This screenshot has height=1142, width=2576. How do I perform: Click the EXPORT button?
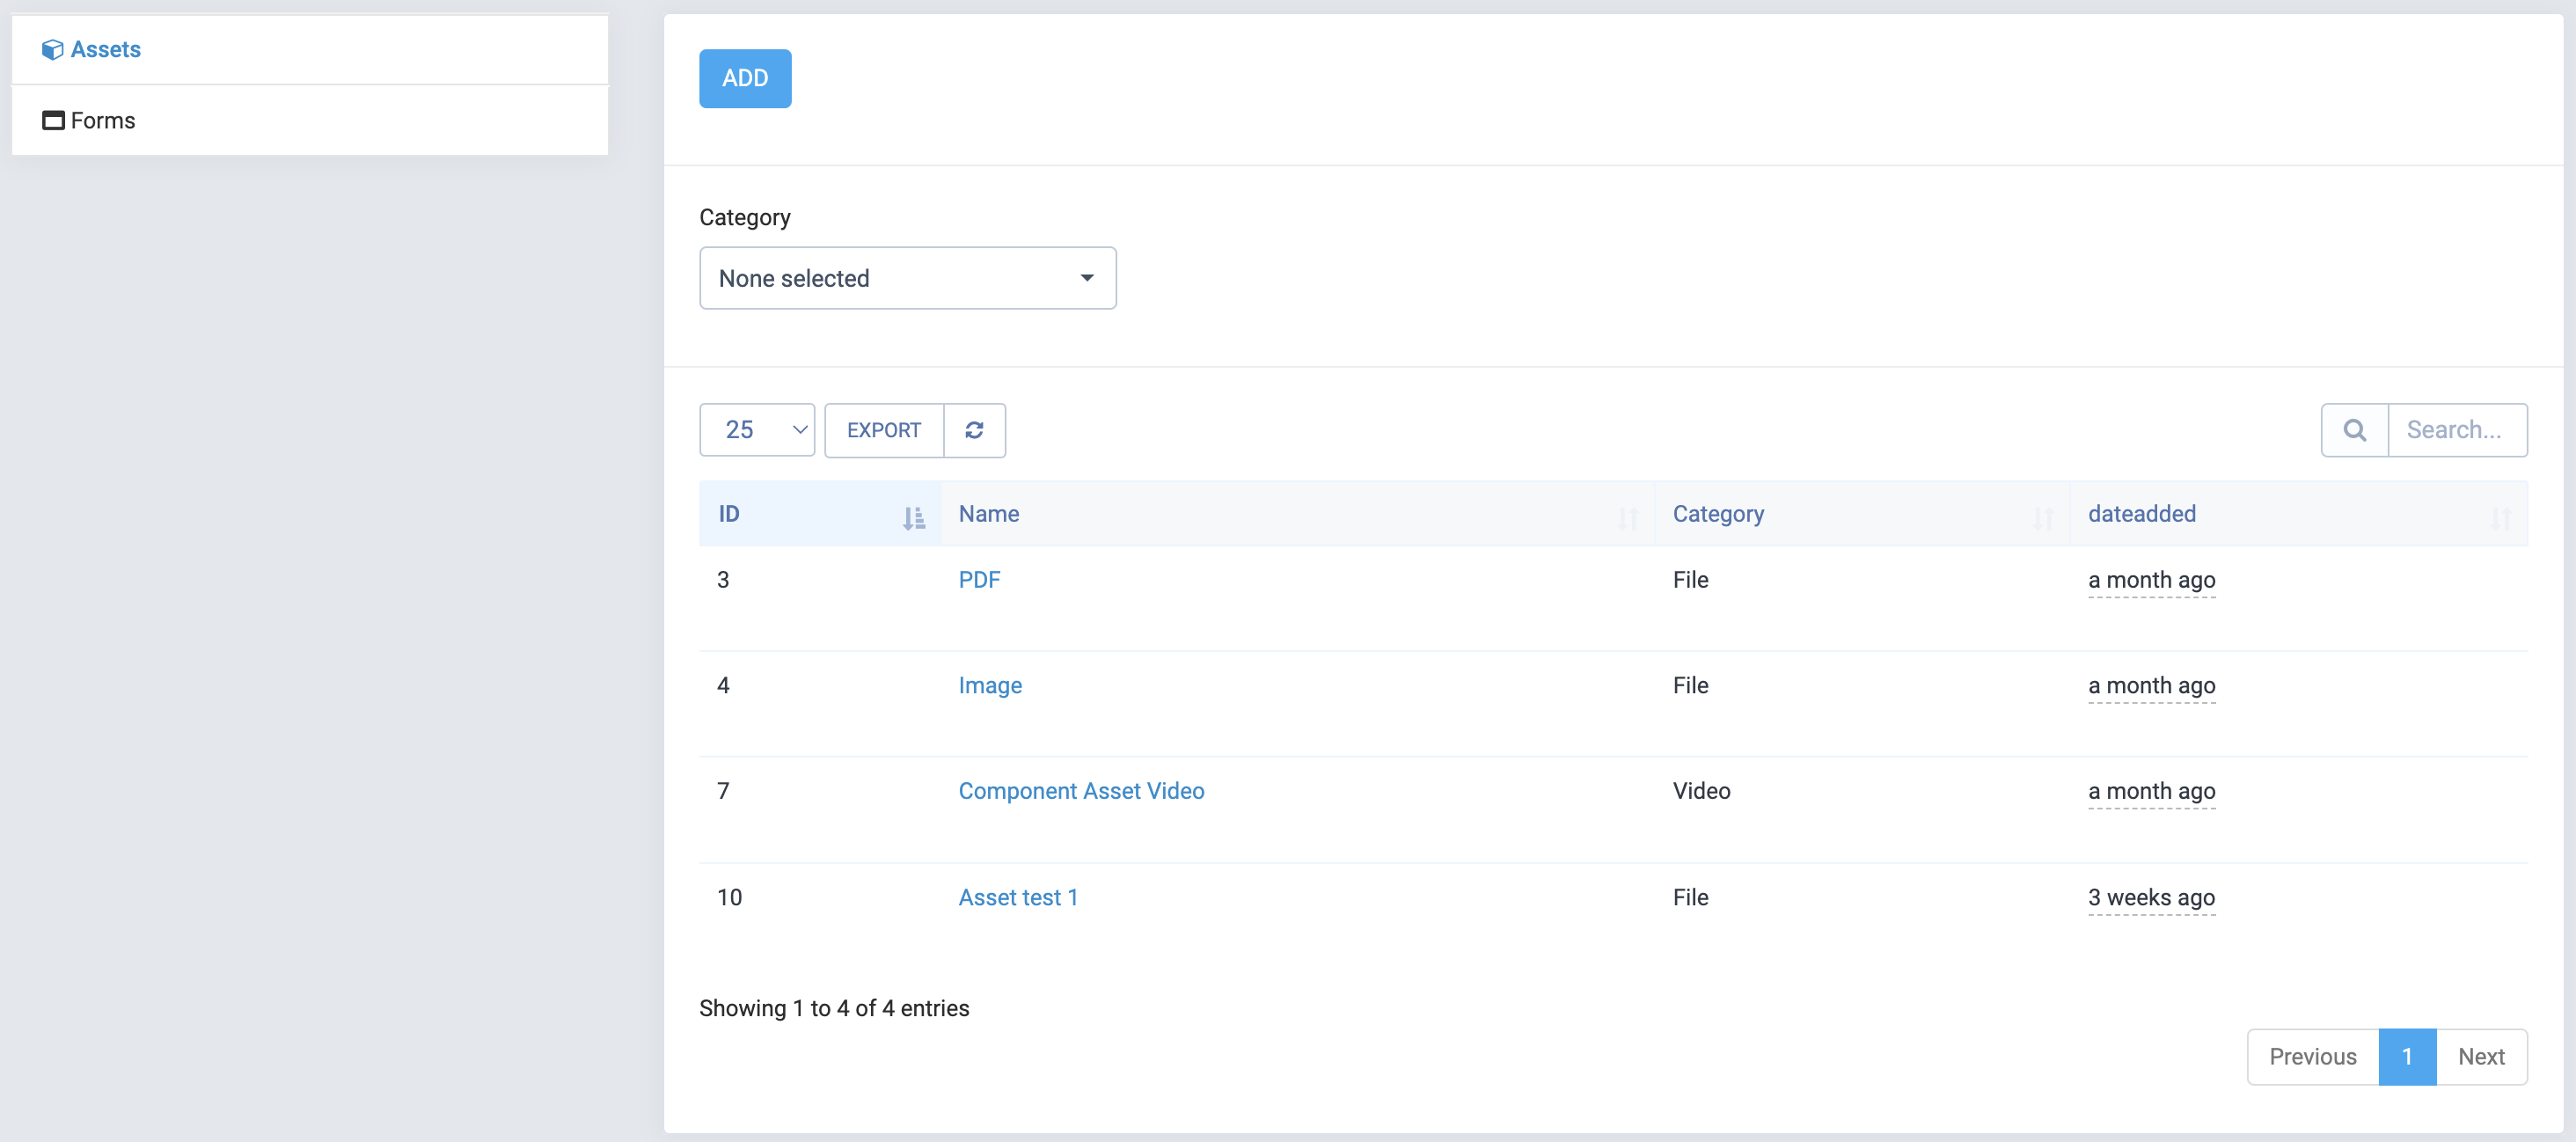[883, 430]
